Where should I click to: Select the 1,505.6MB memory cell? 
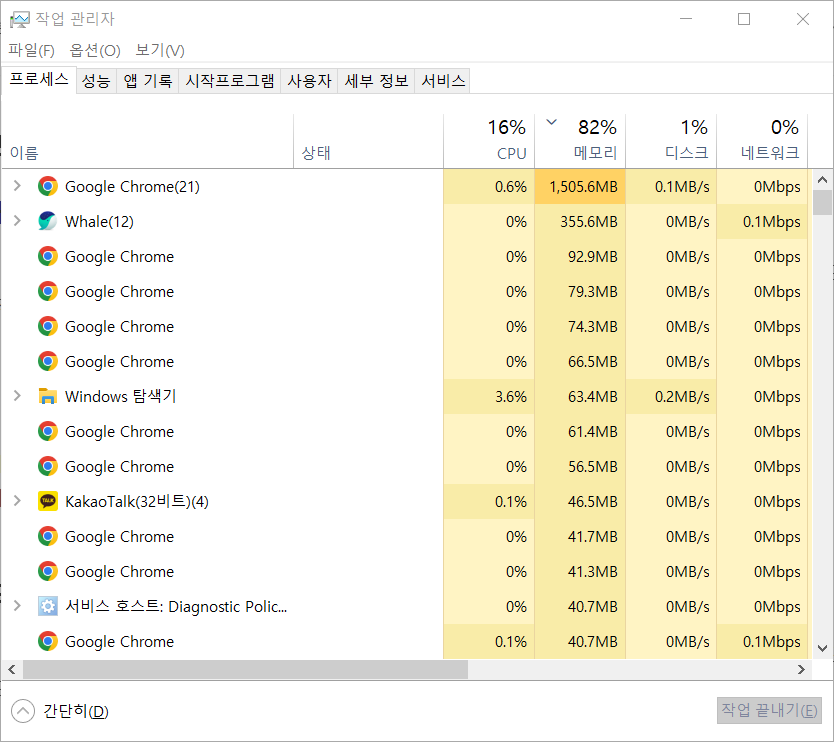coord(580,187)
